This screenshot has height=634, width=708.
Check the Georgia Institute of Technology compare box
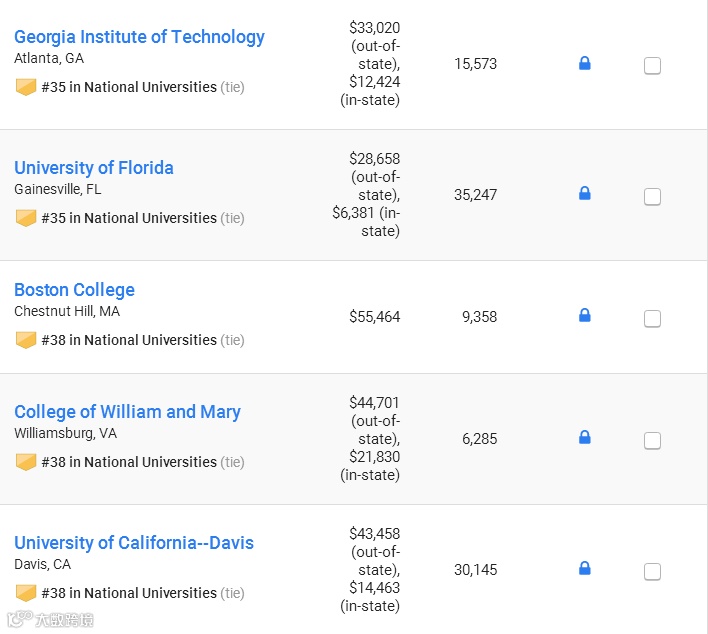click(x=652, y=66)
